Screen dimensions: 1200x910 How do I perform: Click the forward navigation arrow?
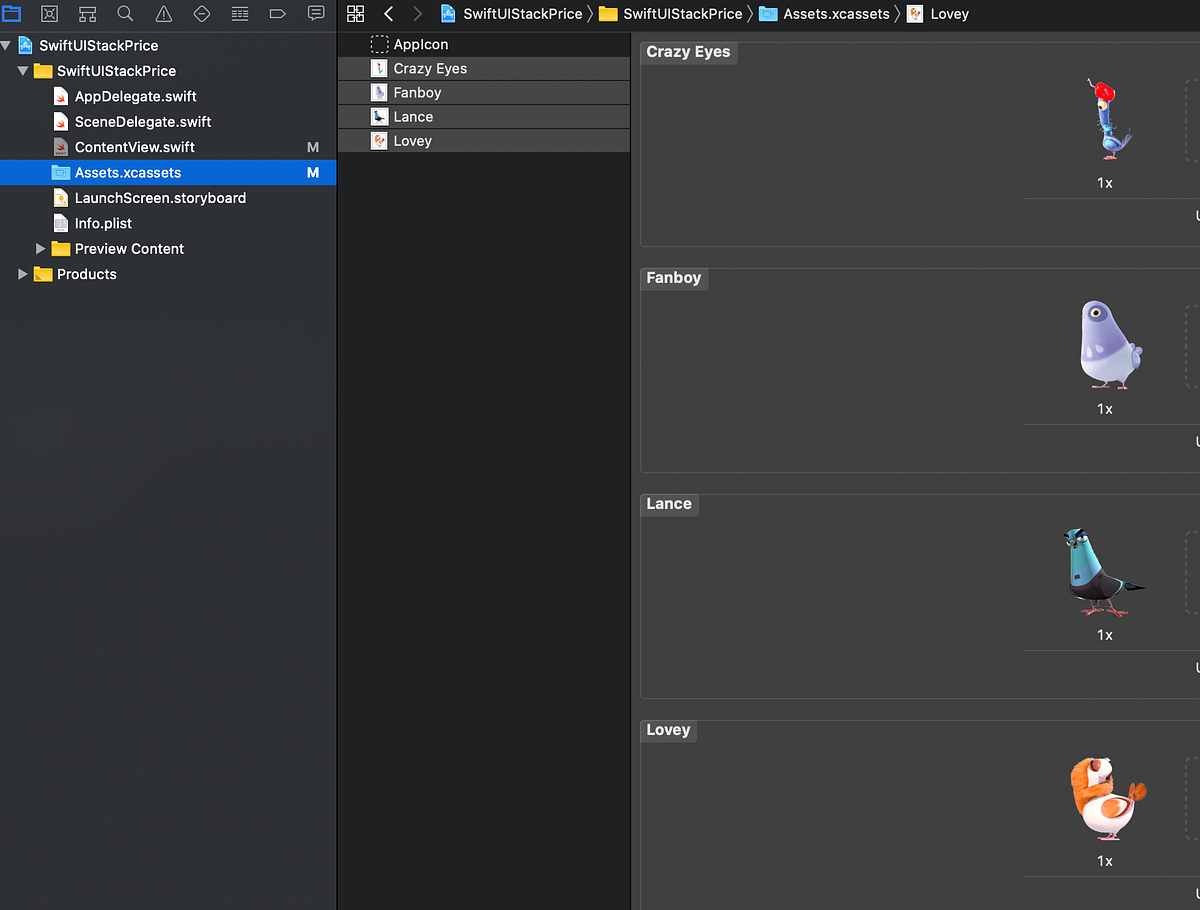[417, 13]
